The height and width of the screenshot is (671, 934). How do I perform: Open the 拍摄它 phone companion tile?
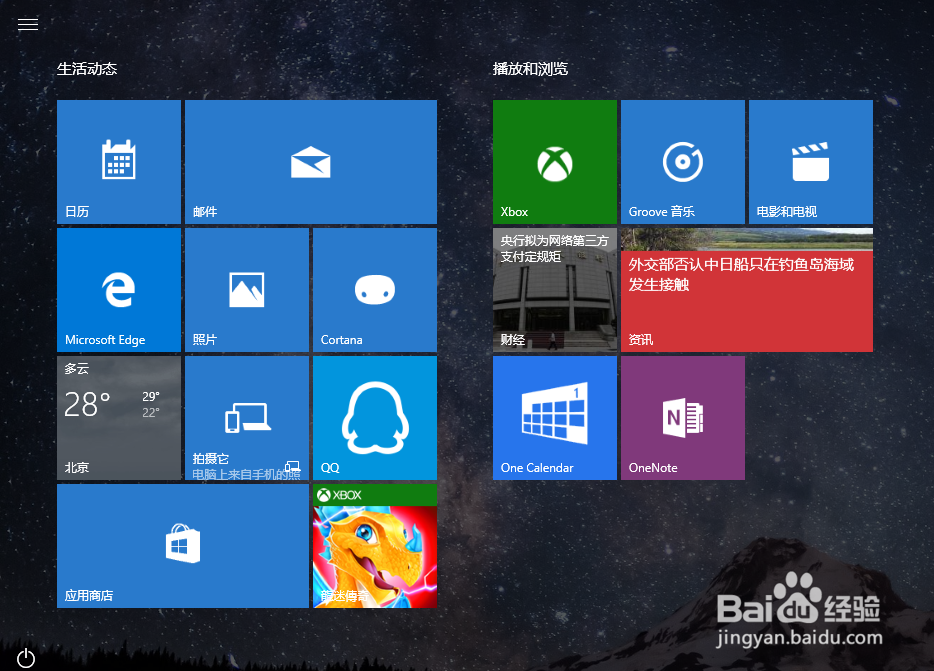247,418
